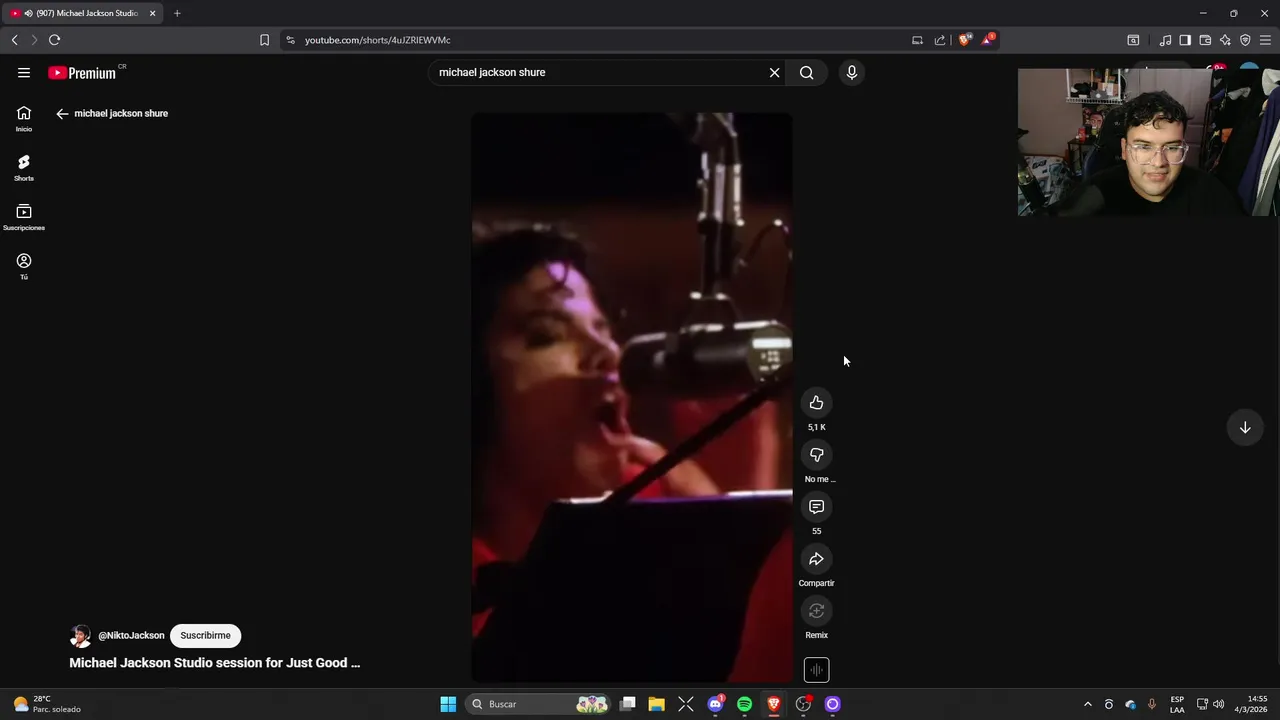Open the Leo AI sparkle icon
This screenshot has height=720, width=1280.
coord(1225,40)
